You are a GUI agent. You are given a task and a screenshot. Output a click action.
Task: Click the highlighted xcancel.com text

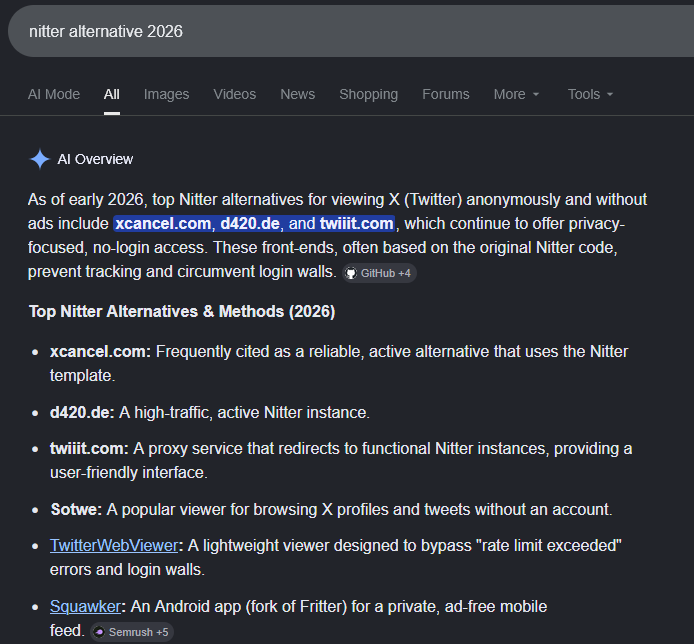point(163,224)
